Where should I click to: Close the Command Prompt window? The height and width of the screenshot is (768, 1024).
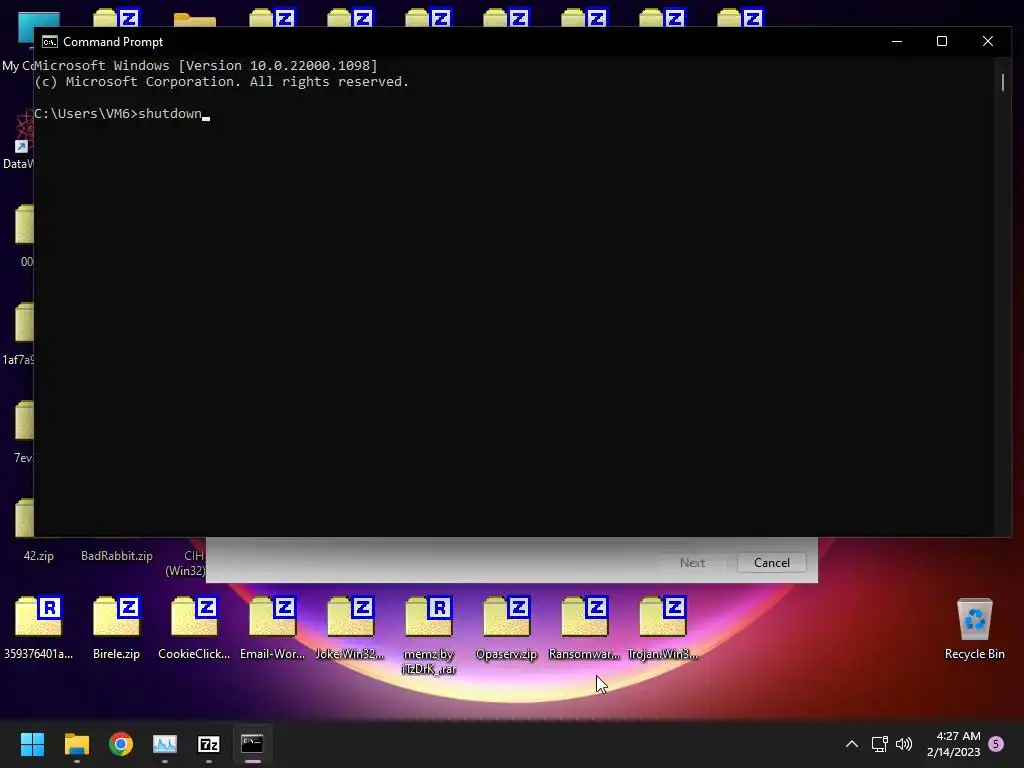pos(987,41)
